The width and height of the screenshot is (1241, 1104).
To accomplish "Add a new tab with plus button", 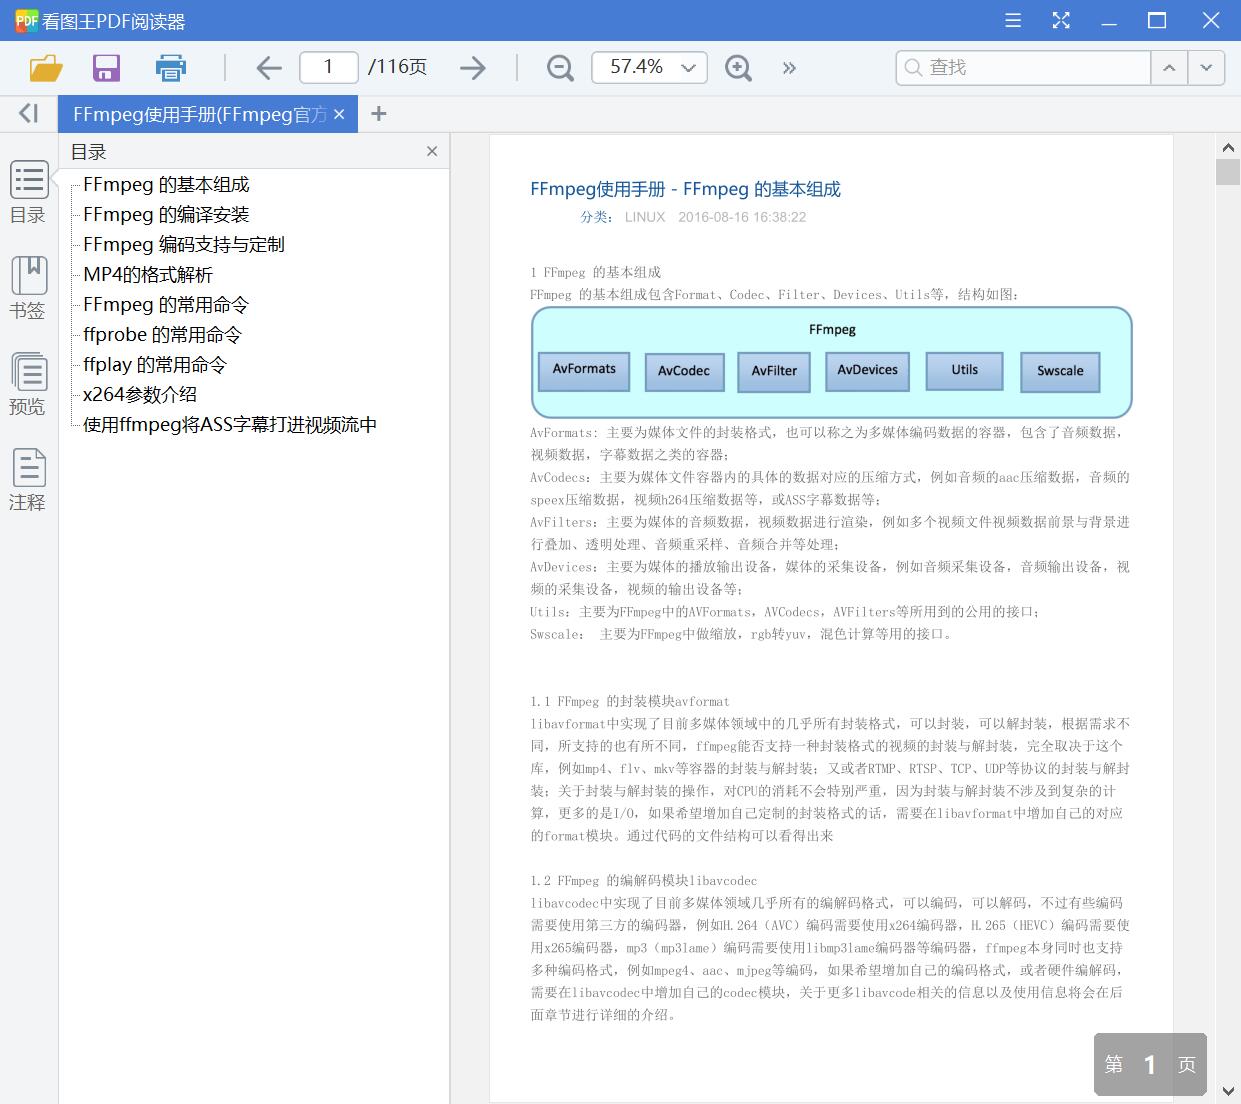I will coord(378,114).
